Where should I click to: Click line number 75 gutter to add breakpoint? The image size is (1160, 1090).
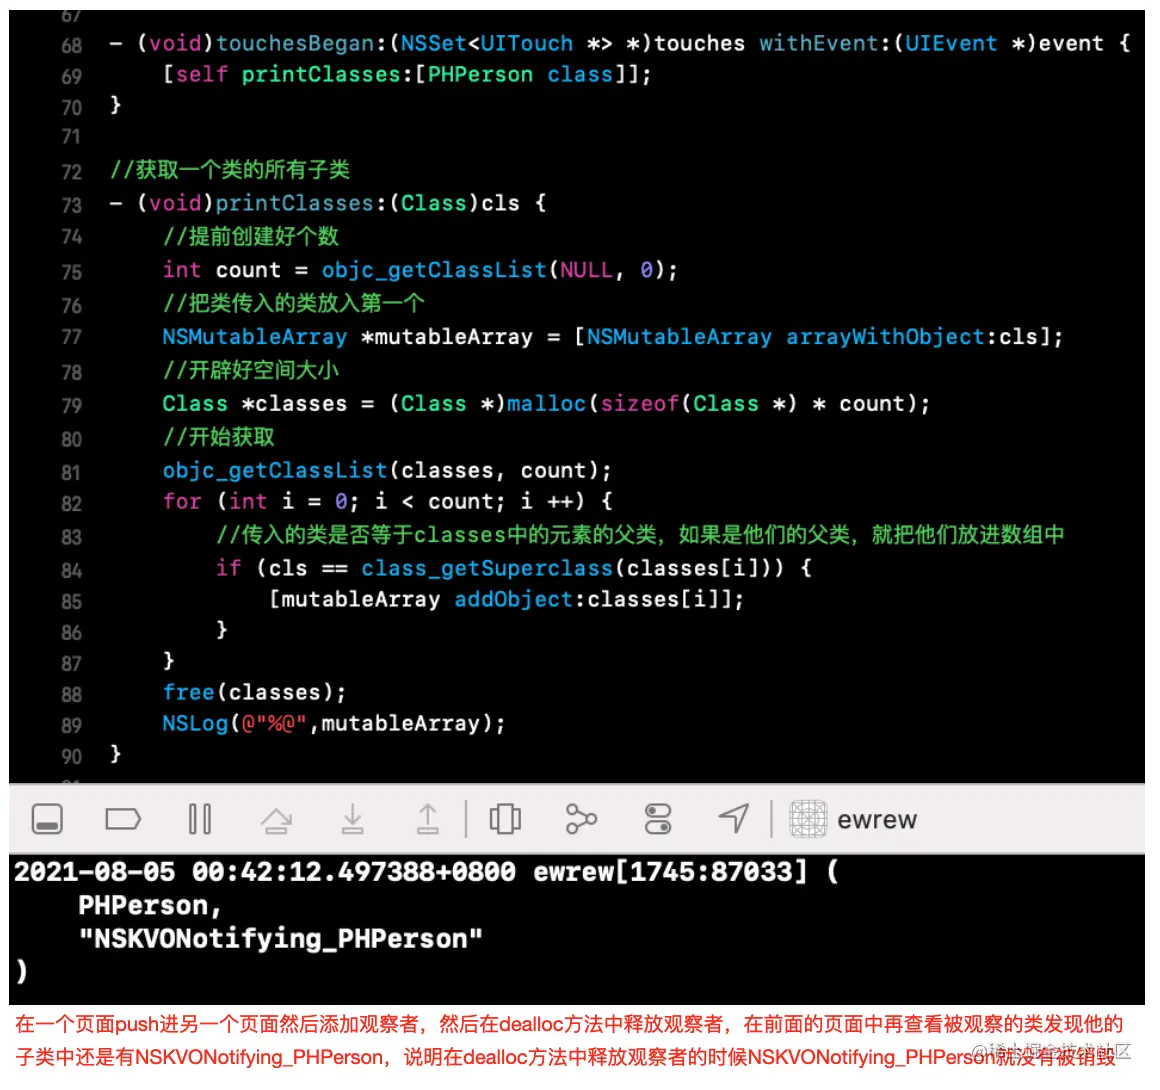pos(71,272)
